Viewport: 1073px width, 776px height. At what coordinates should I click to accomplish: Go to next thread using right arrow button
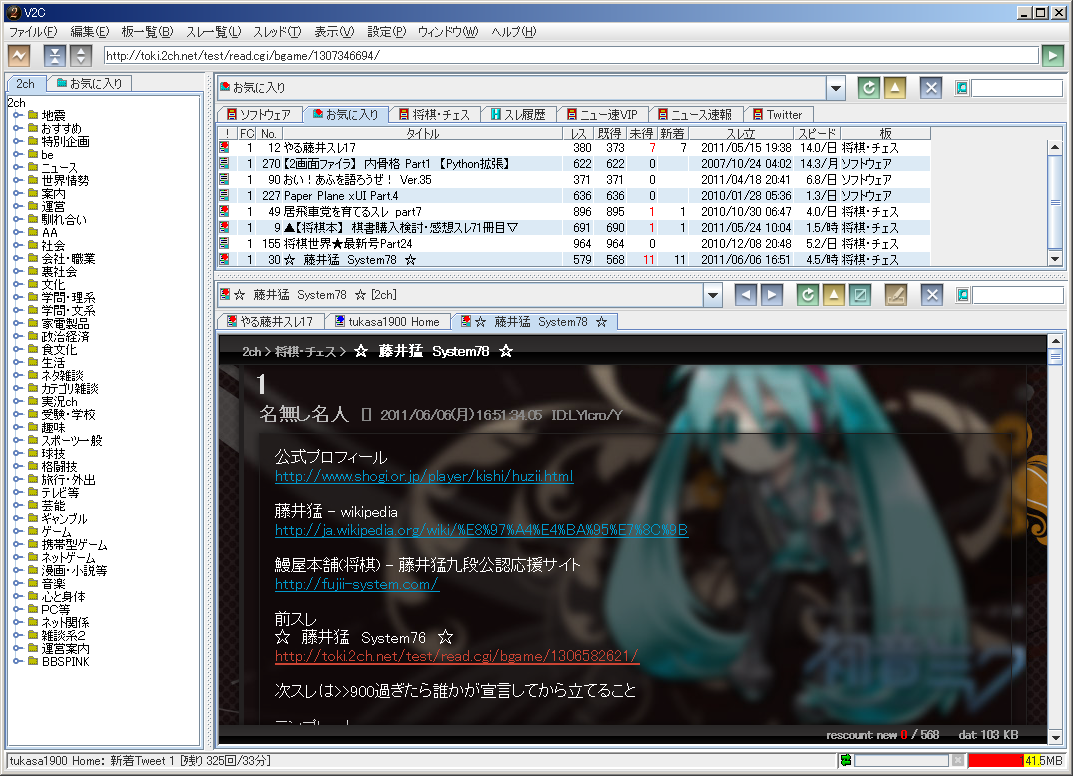coord(772,295)
